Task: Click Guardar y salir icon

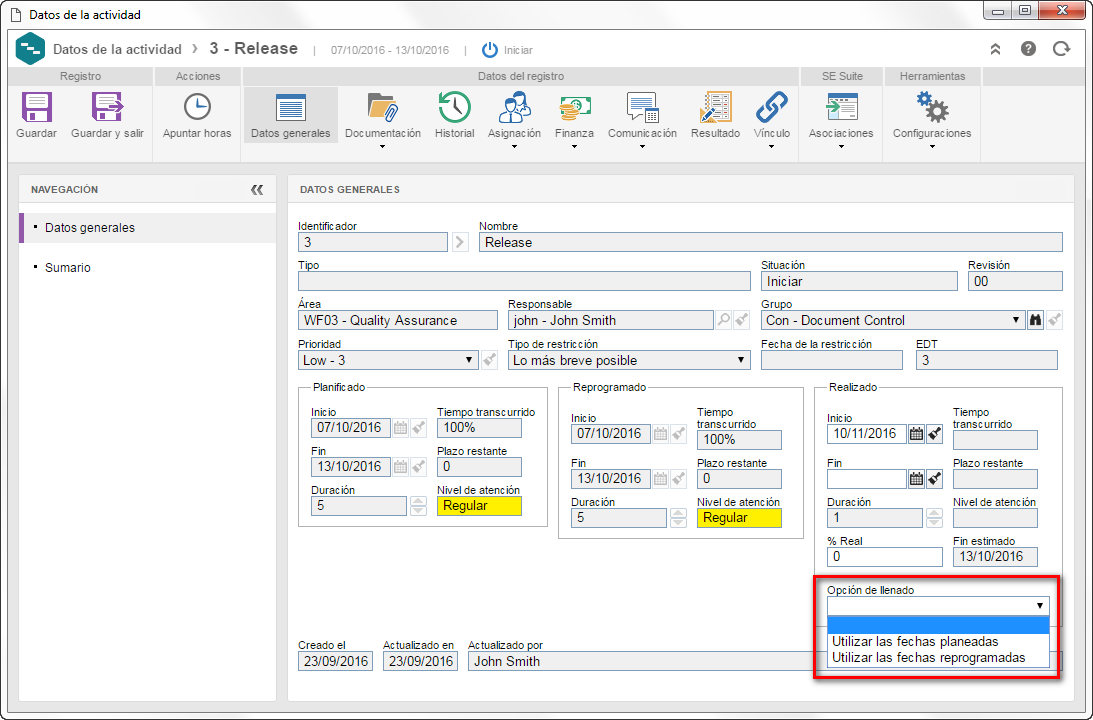Action: [x=107, y=107]
